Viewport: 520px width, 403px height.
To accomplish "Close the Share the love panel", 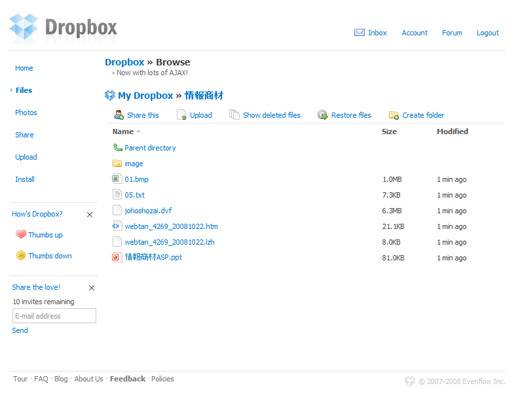I will [91, 288].
